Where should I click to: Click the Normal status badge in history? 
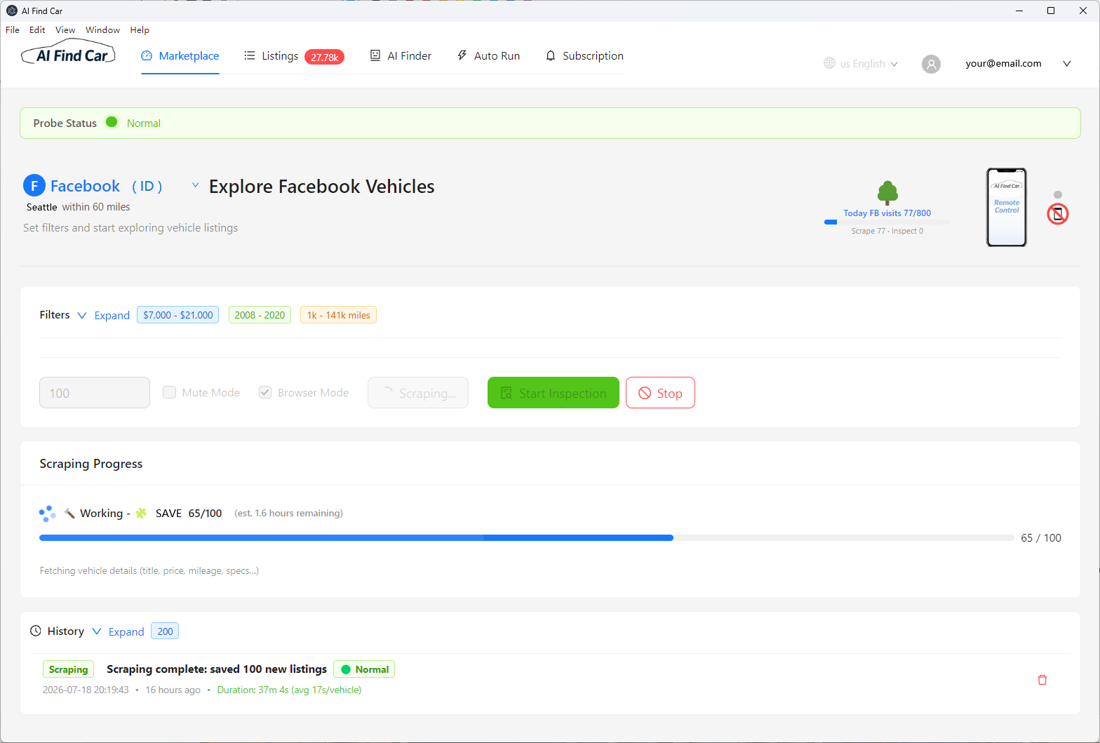(364, 669)
